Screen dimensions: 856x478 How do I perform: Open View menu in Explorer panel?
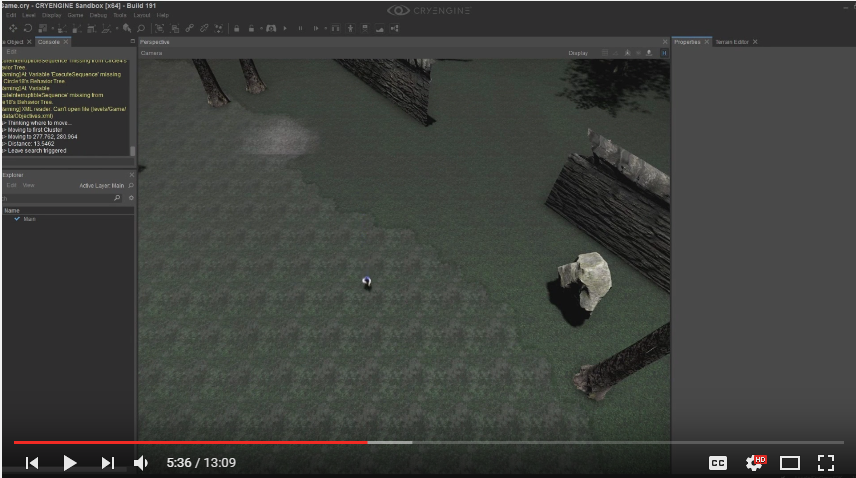point(28,186)
